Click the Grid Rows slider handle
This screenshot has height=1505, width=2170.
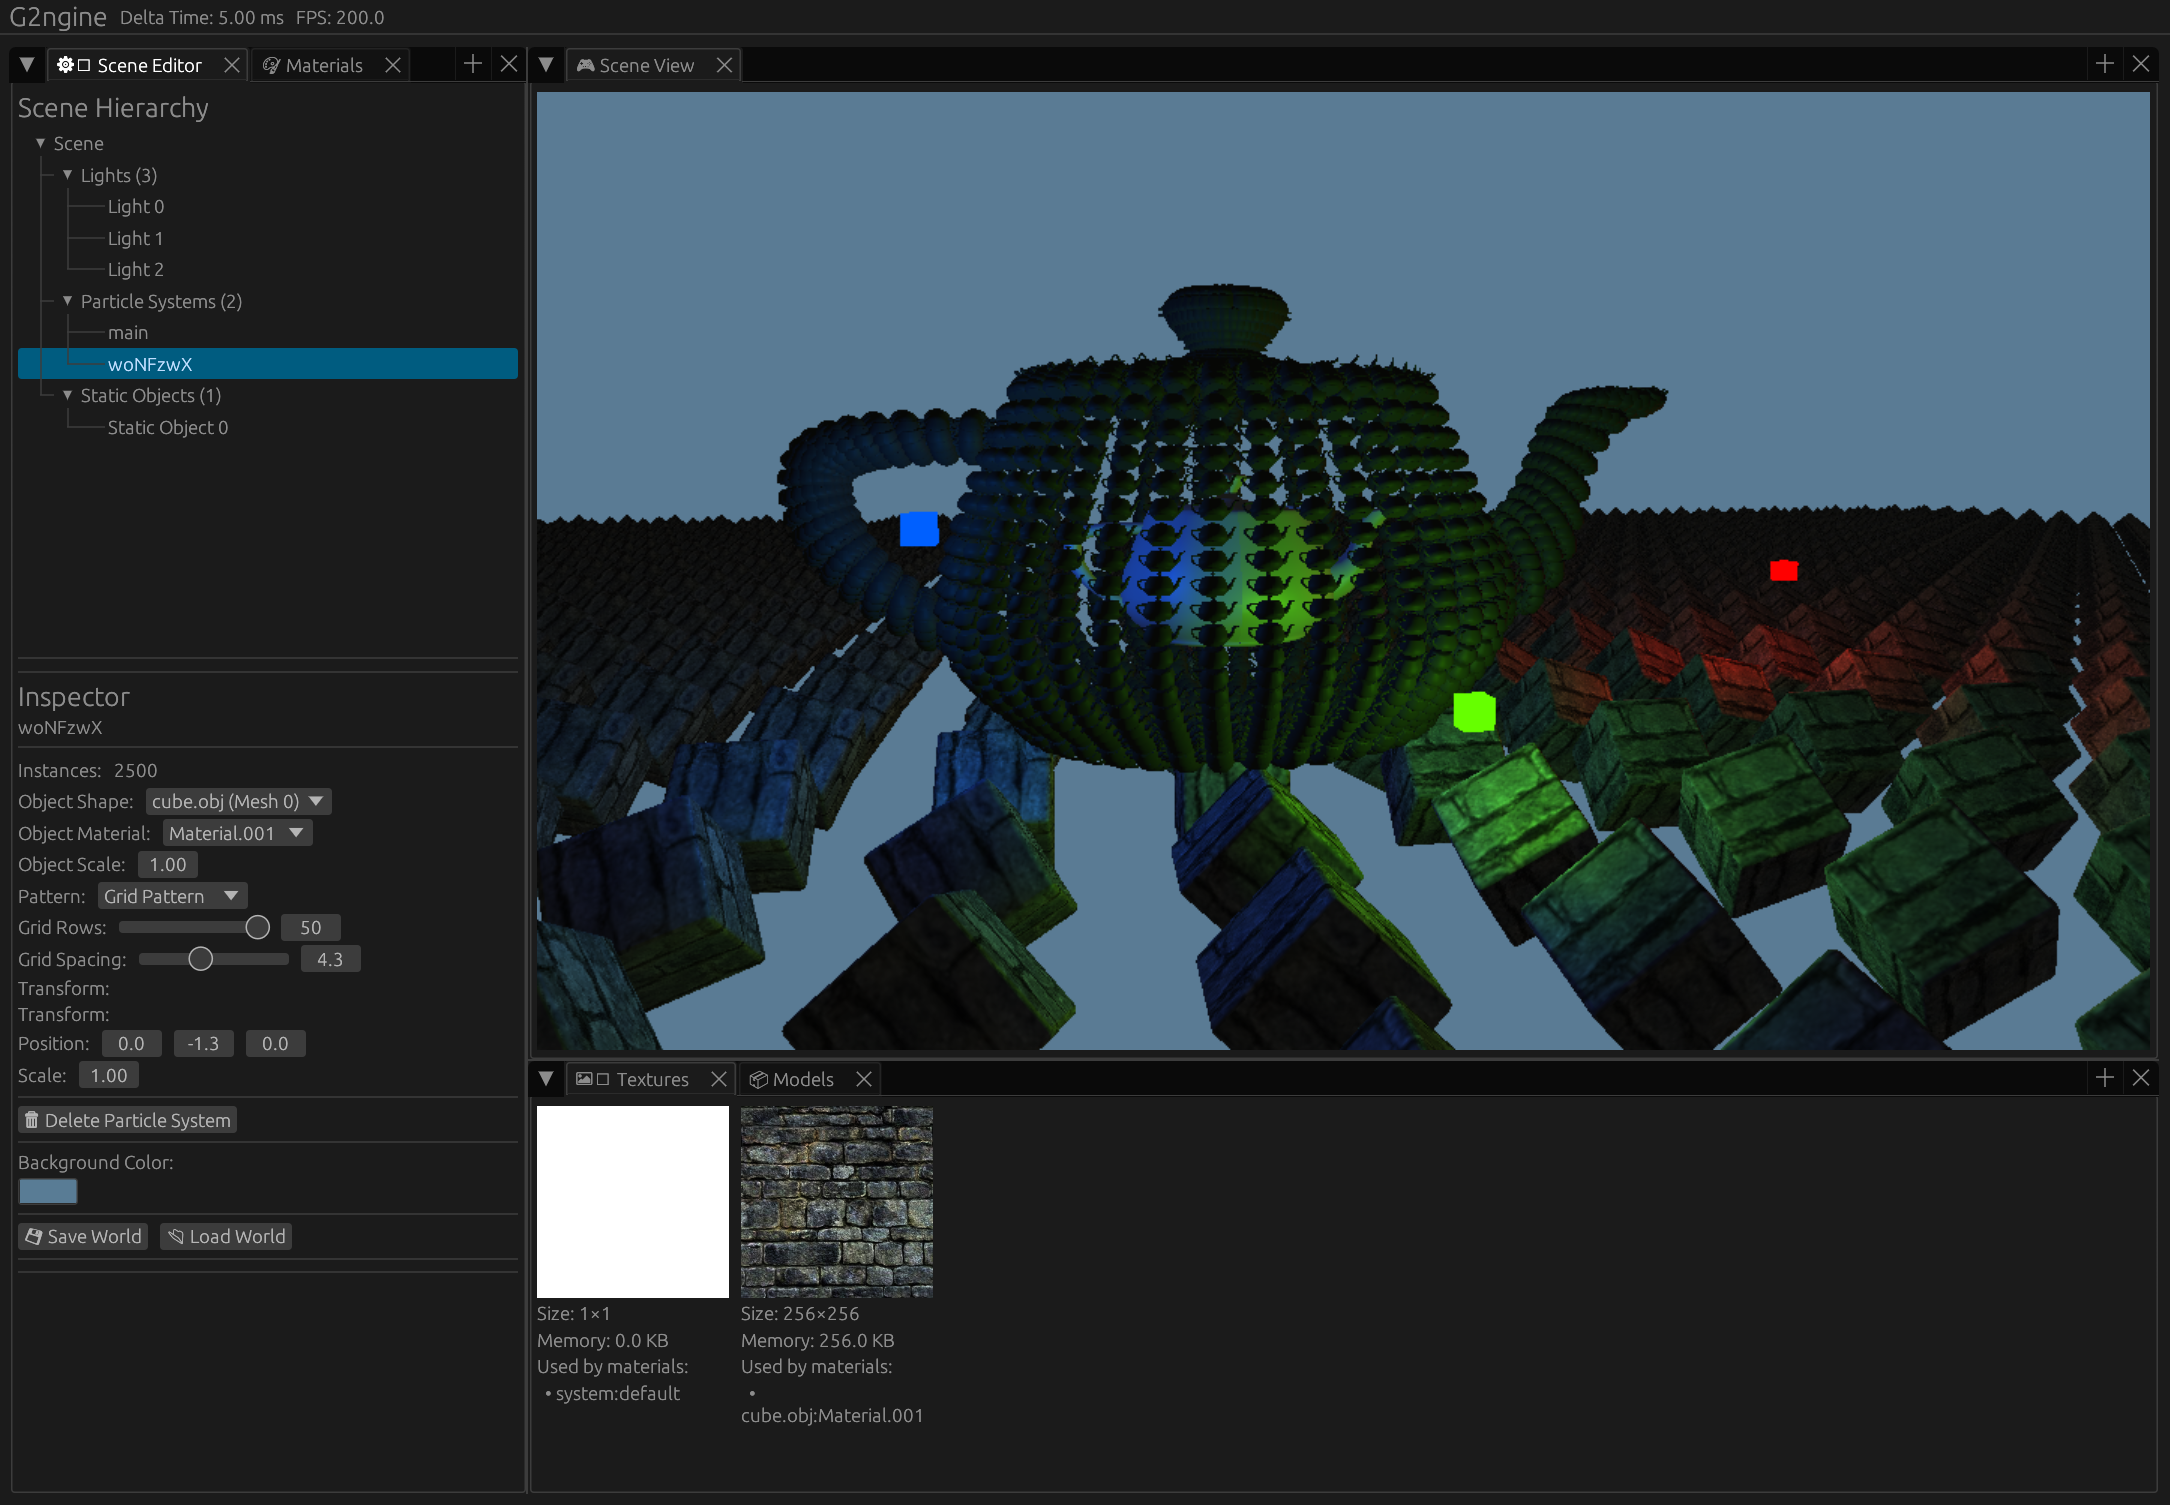pyautogui.click(x=257, y=928)
